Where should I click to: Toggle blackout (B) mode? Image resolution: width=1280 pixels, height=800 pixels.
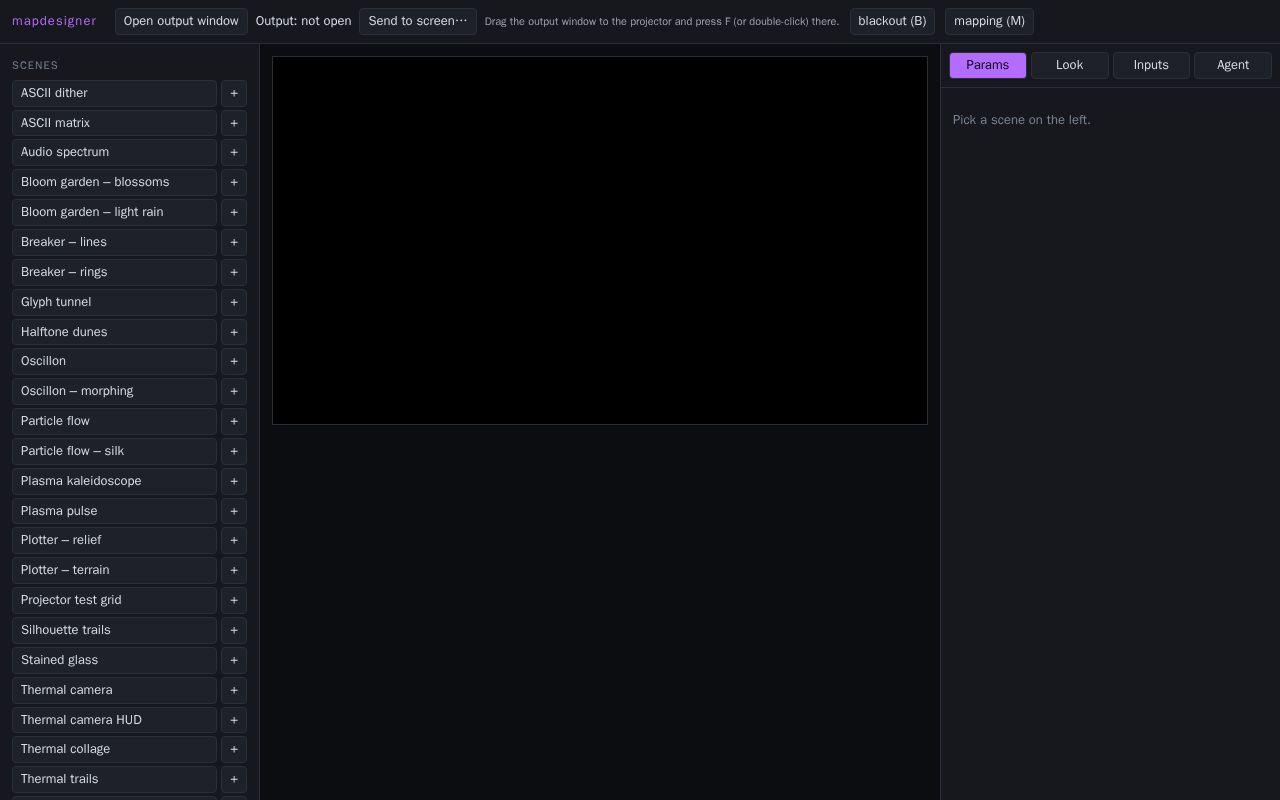pos(892,21)
